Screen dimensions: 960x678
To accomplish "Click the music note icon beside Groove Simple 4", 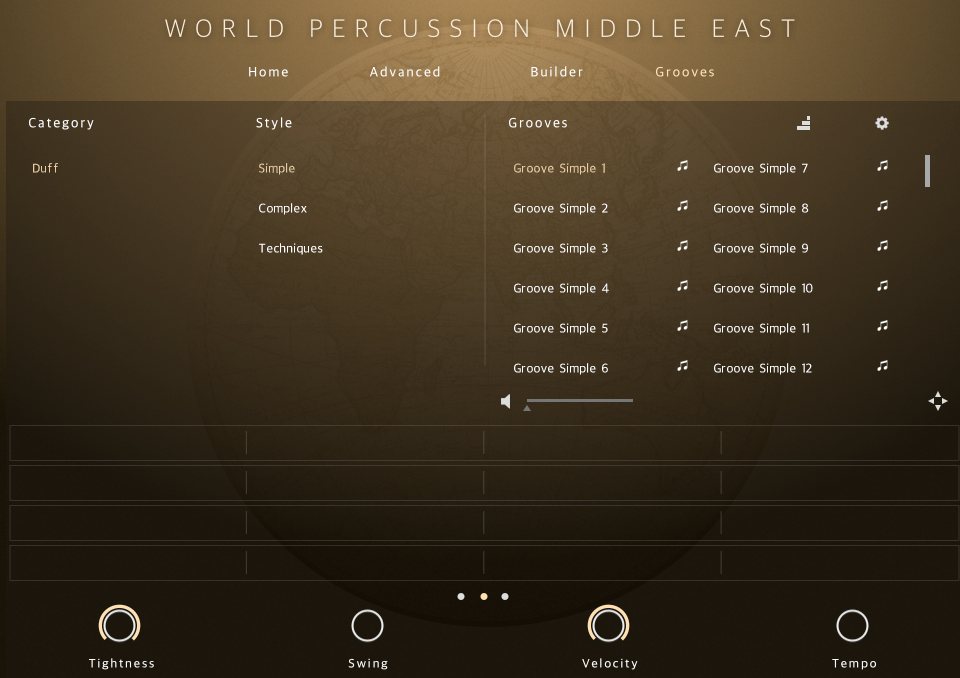I will 682,287.
